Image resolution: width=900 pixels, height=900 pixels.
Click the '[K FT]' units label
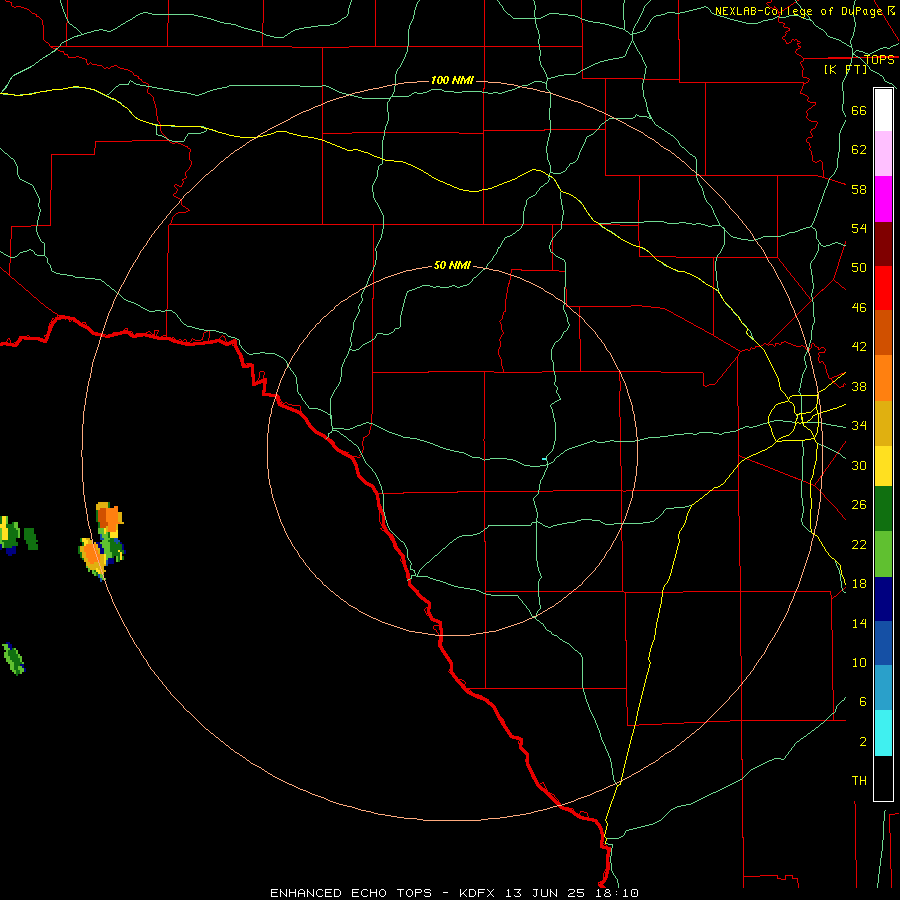[x=845, y=69]
